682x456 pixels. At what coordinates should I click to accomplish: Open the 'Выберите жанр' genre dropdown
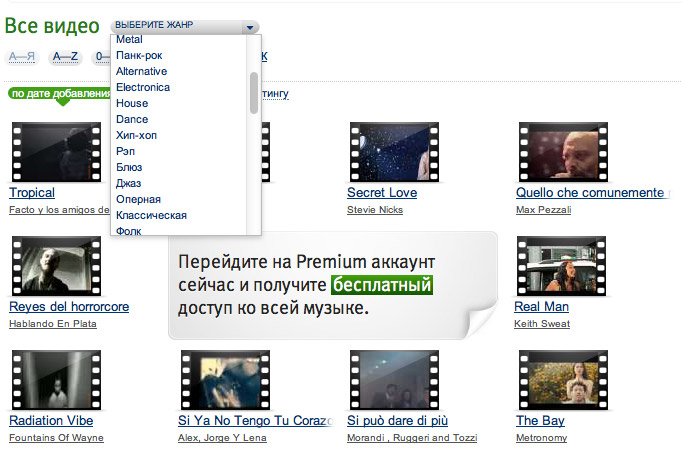(184, 26)
